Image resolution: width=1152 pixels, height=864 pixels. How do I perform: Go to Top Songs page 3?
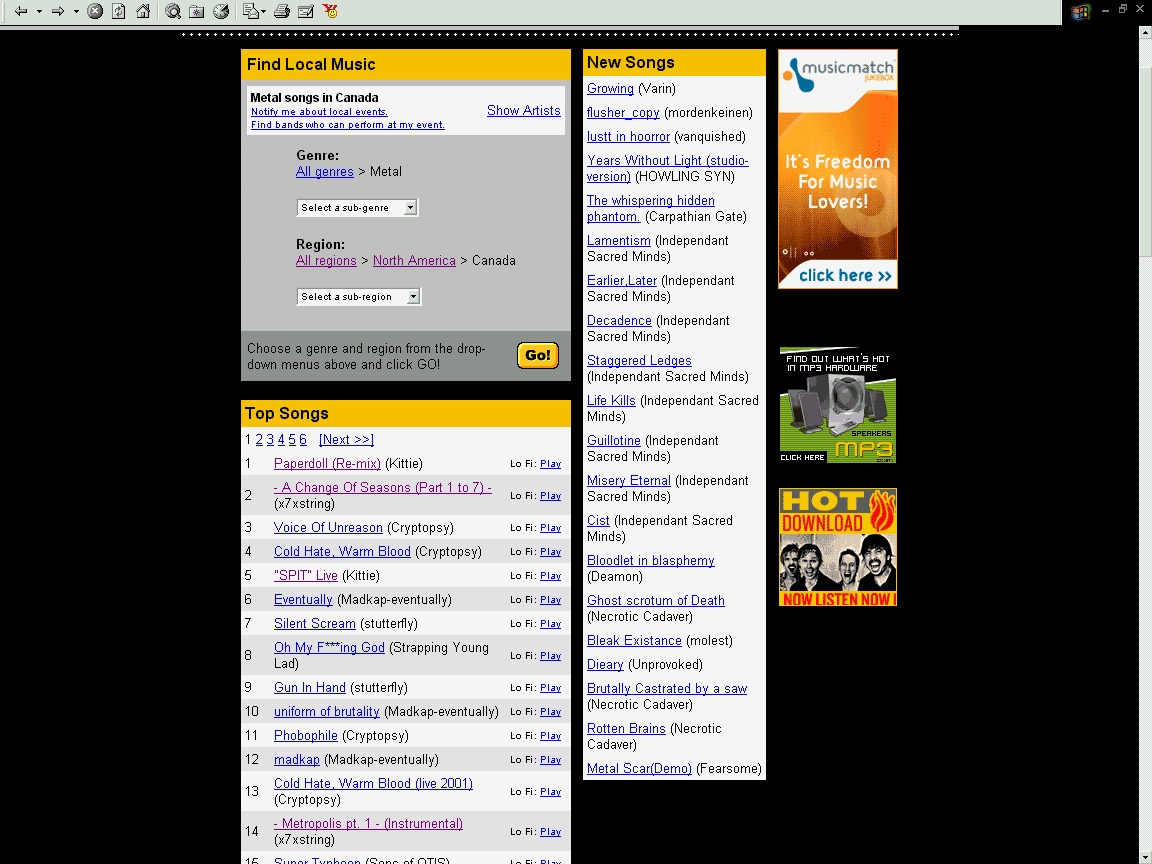[270, 439]
